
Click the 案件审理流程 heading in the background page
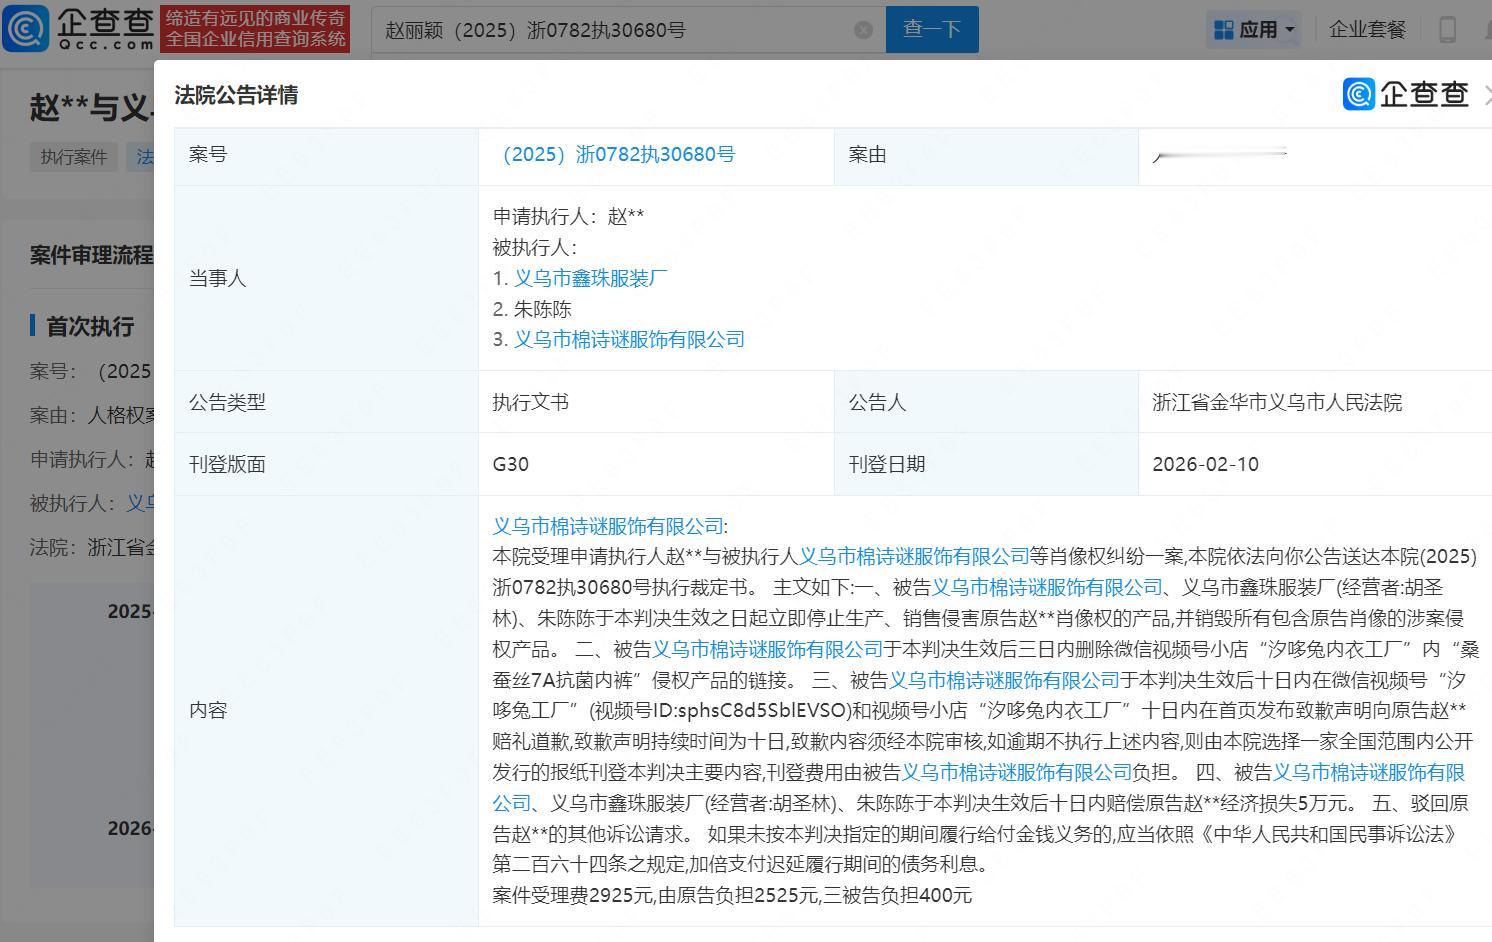(91, 255)
